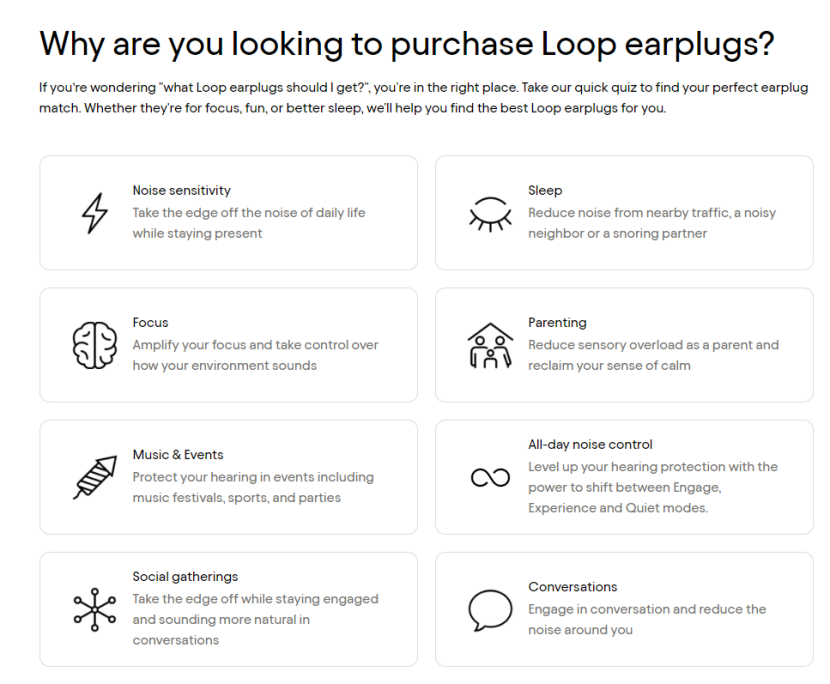Click 'Amplify your focus' description text
The image size is (830, 684).
tap(255, 355)
